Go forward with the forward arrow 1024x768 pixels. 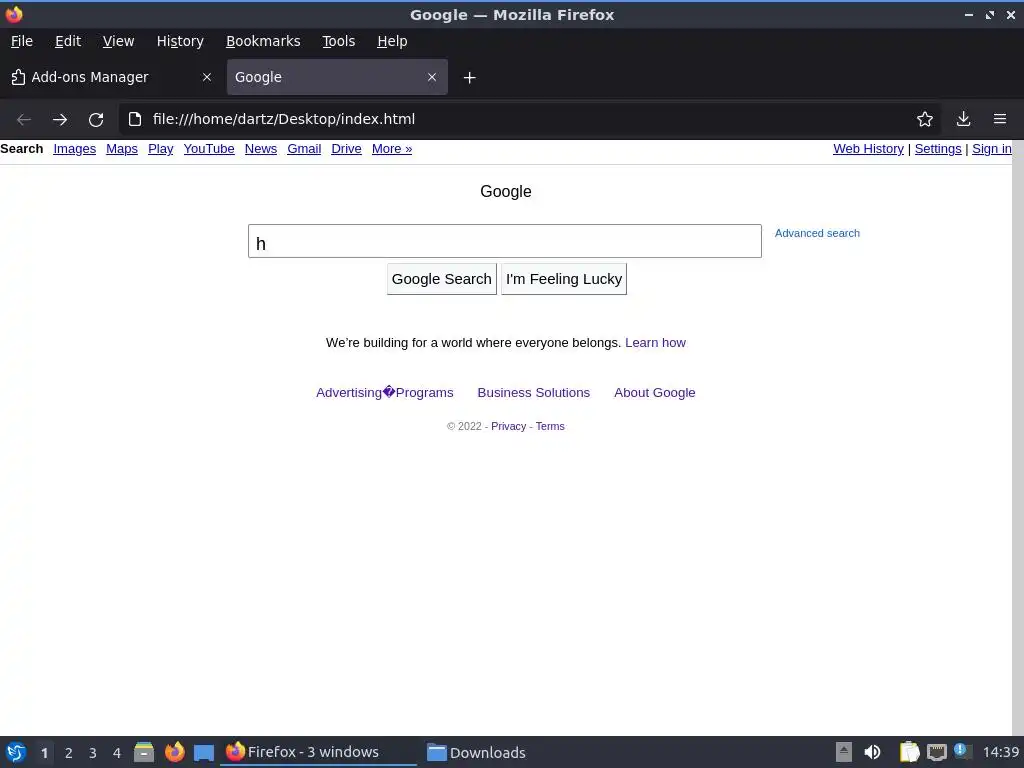(60, 120)
